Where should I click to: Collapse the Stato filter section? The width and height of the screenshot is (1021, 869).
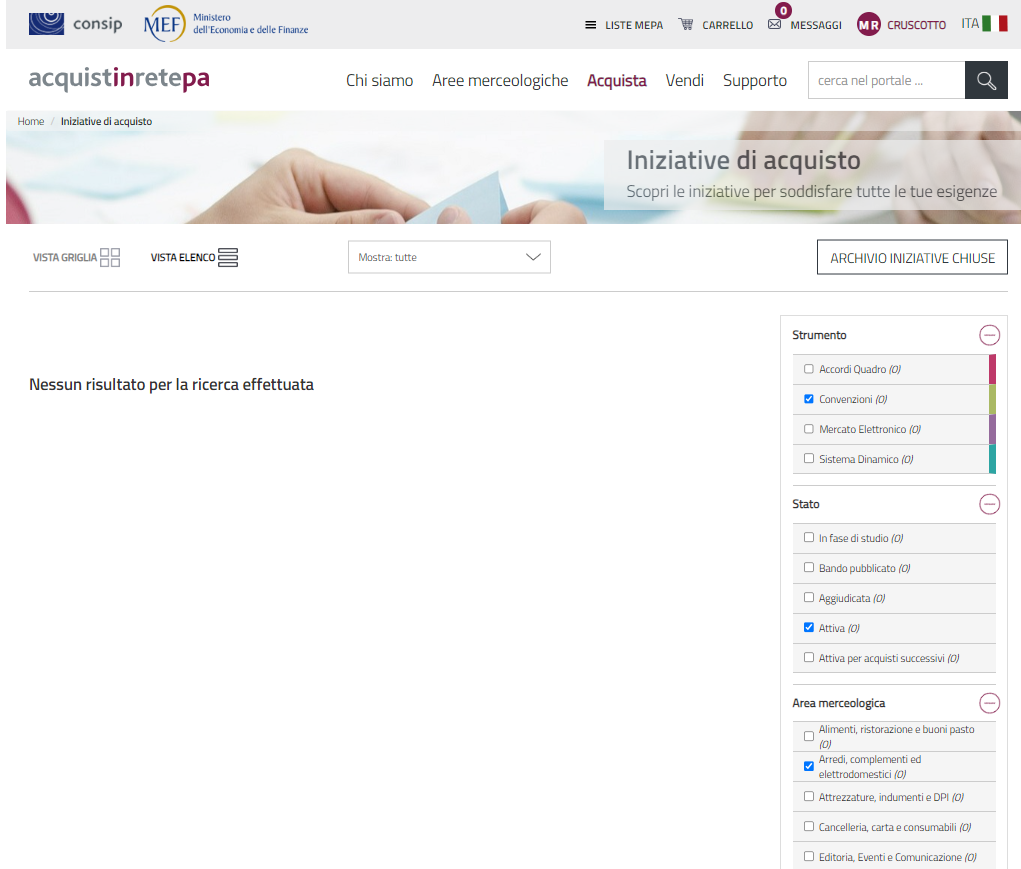tap(989, 504)
